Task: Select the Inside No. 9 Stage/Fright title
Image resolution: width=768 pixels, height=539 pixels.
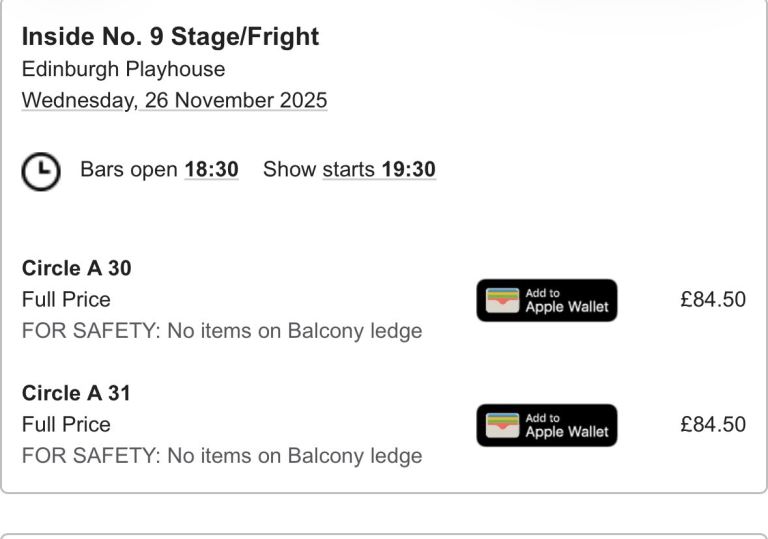Action: tap(170, 37)
